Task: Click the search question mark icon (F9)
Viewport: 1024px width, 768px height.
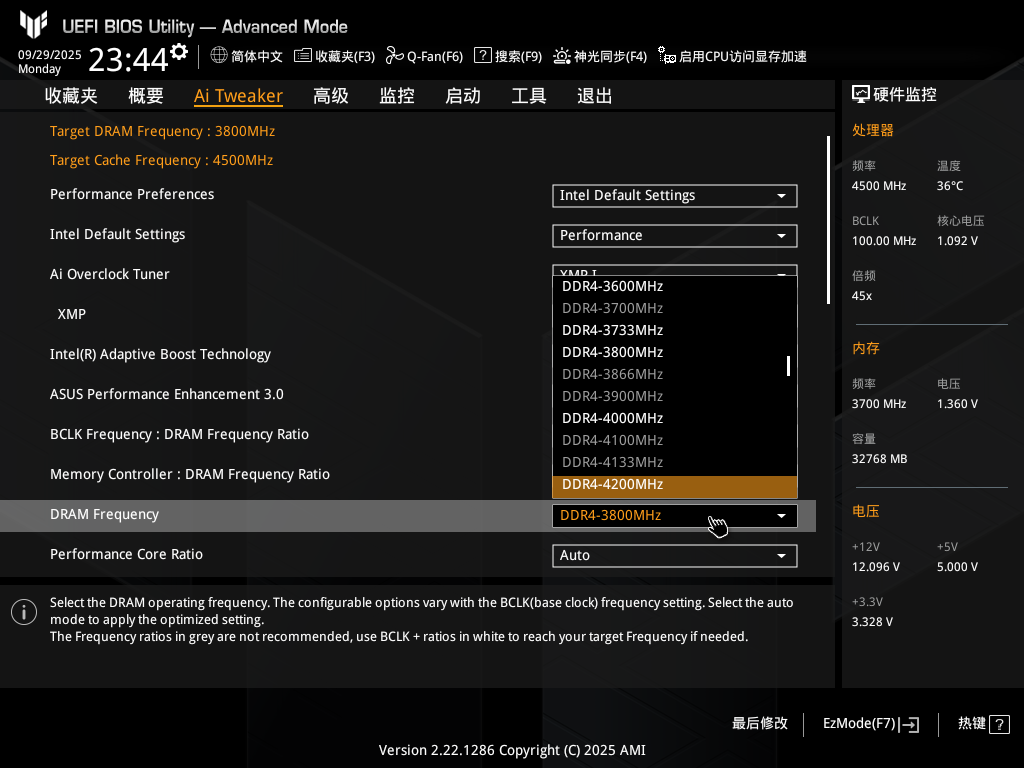Action: [x=483, y=56]
